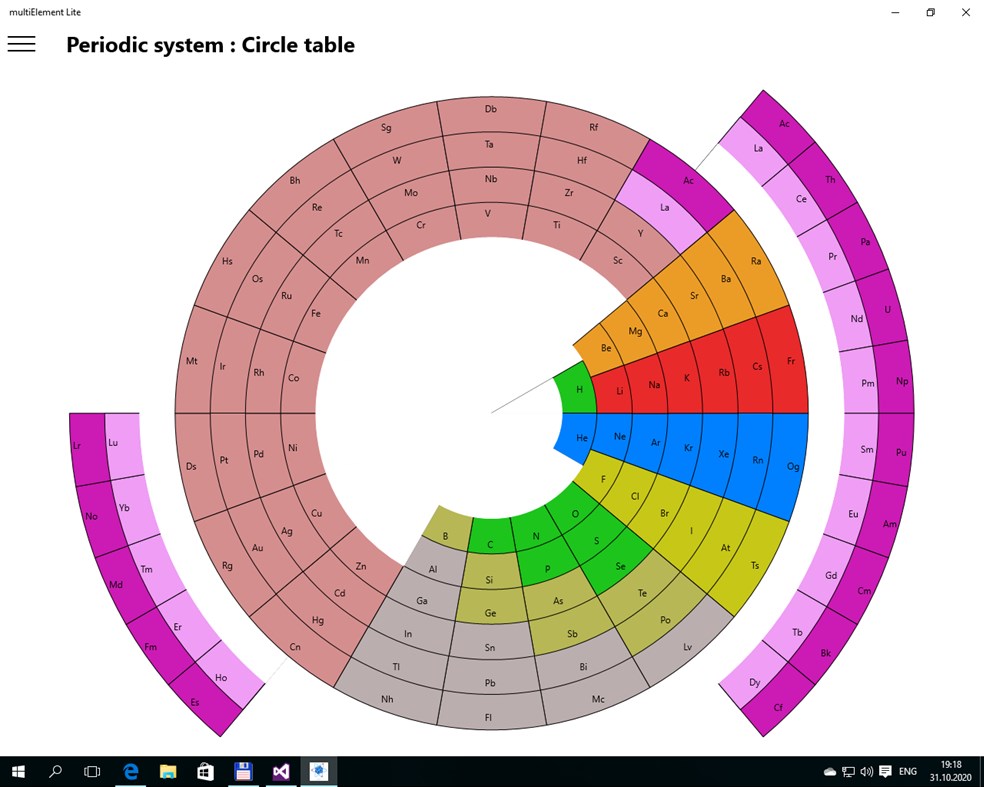Screen dimensions: 984x787
Task: Click the volume speaker icon in the system tray
Action: (x=866, y=771)
